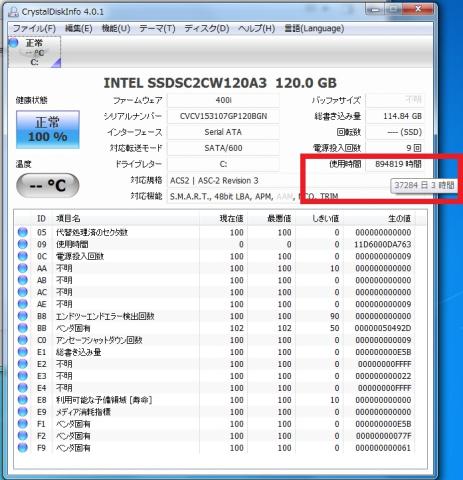The height and width of the screenshot is (480, 463).
Task: Open the 言語(Language) menu
Action: [x=314, y=29]
